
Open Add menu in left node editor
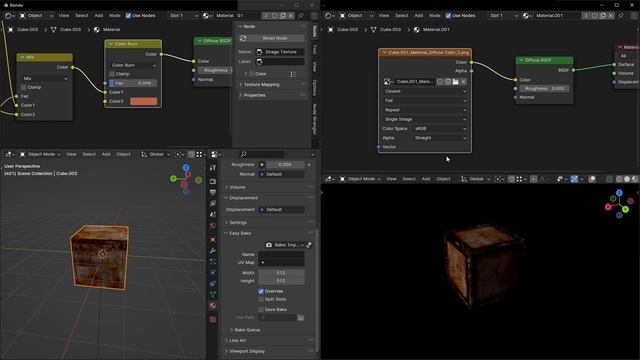99,16
